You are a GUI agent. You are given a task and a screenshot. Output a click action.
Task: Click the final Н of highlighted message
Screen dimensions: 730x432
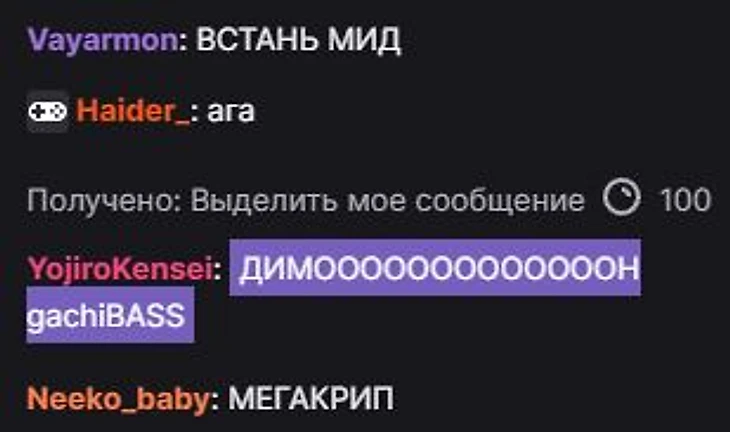click(x=627, y=269)
